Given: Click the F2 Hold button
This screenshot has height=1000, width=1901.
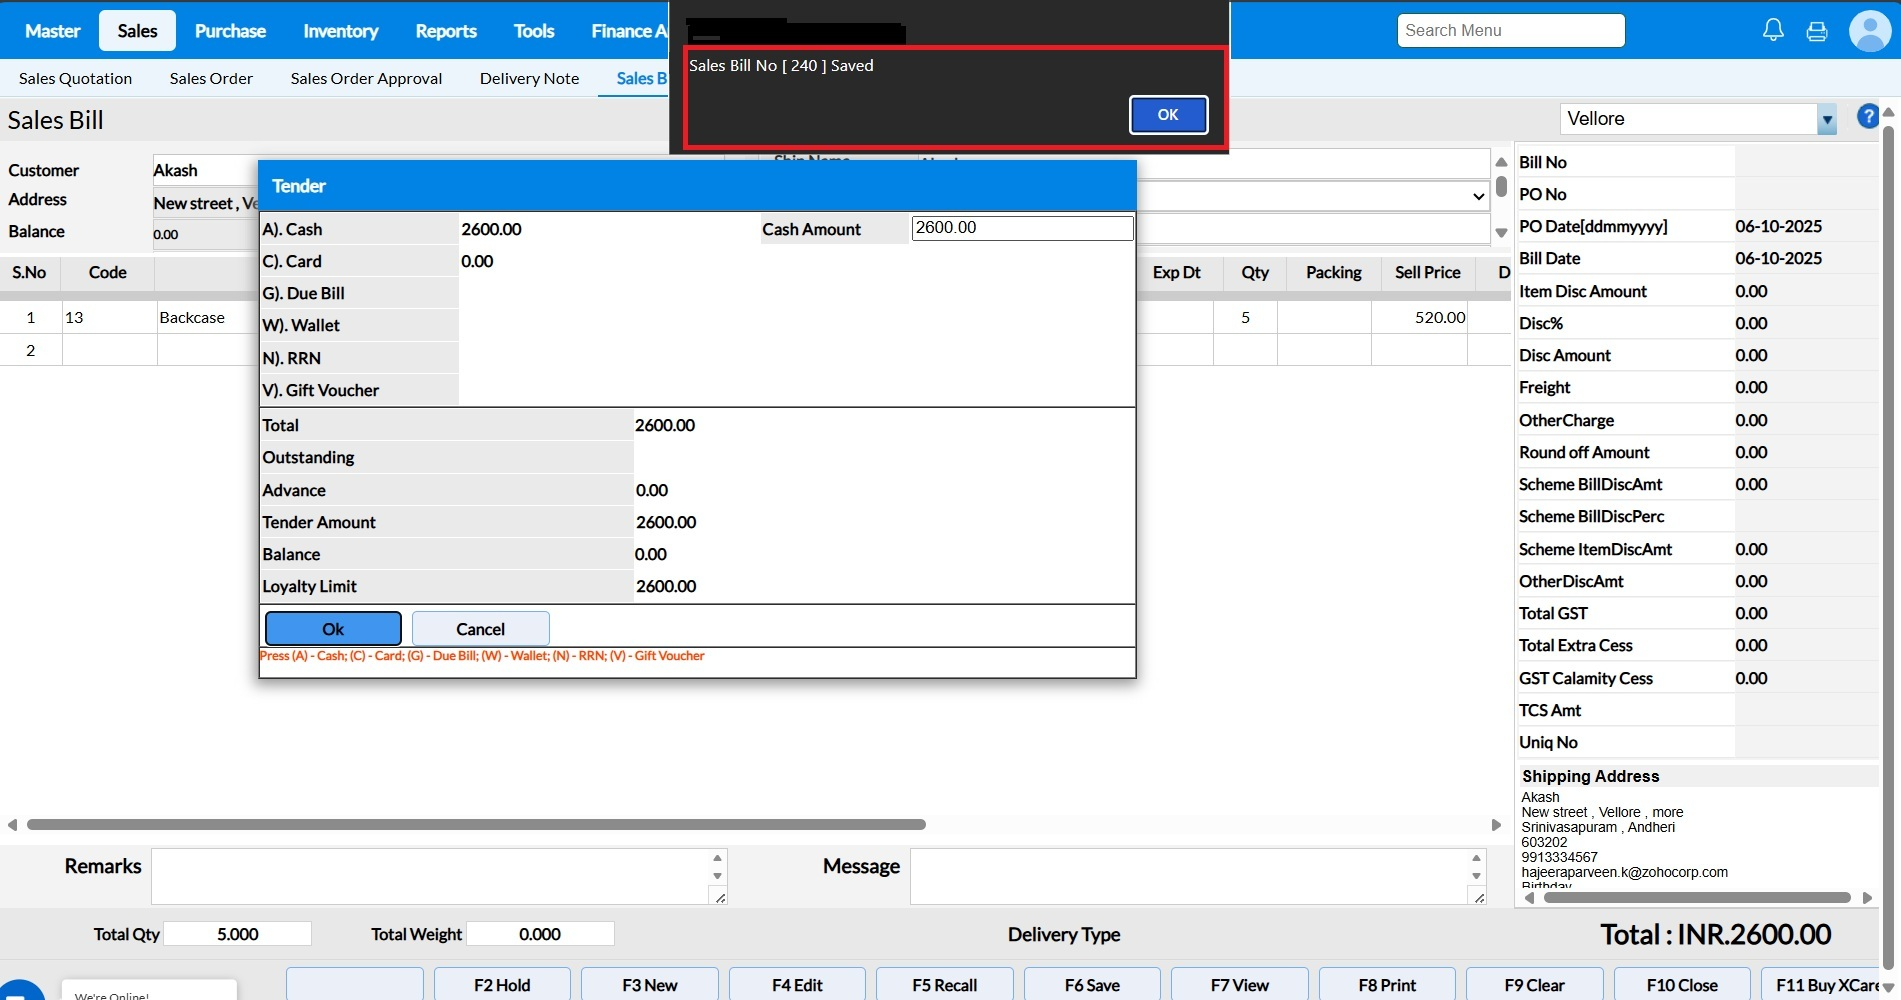Looking at the screenshot, I should [502, 985].
